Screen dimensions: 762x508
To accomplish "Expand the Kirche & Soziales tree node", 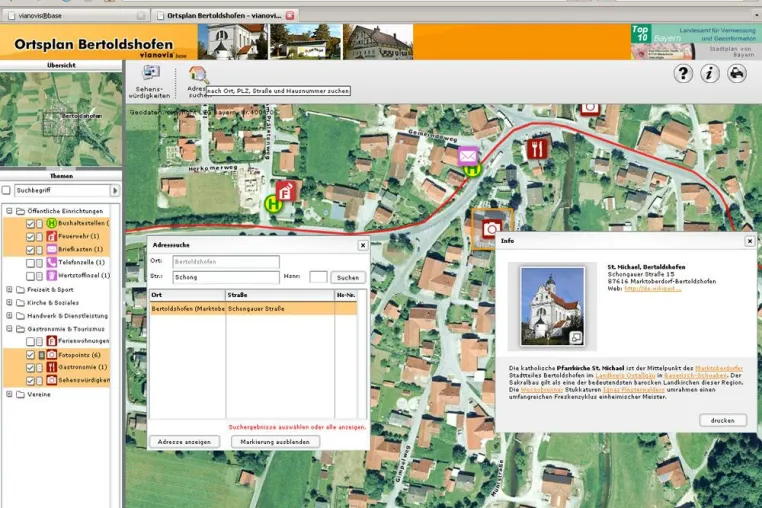I will tap(9, 302).
